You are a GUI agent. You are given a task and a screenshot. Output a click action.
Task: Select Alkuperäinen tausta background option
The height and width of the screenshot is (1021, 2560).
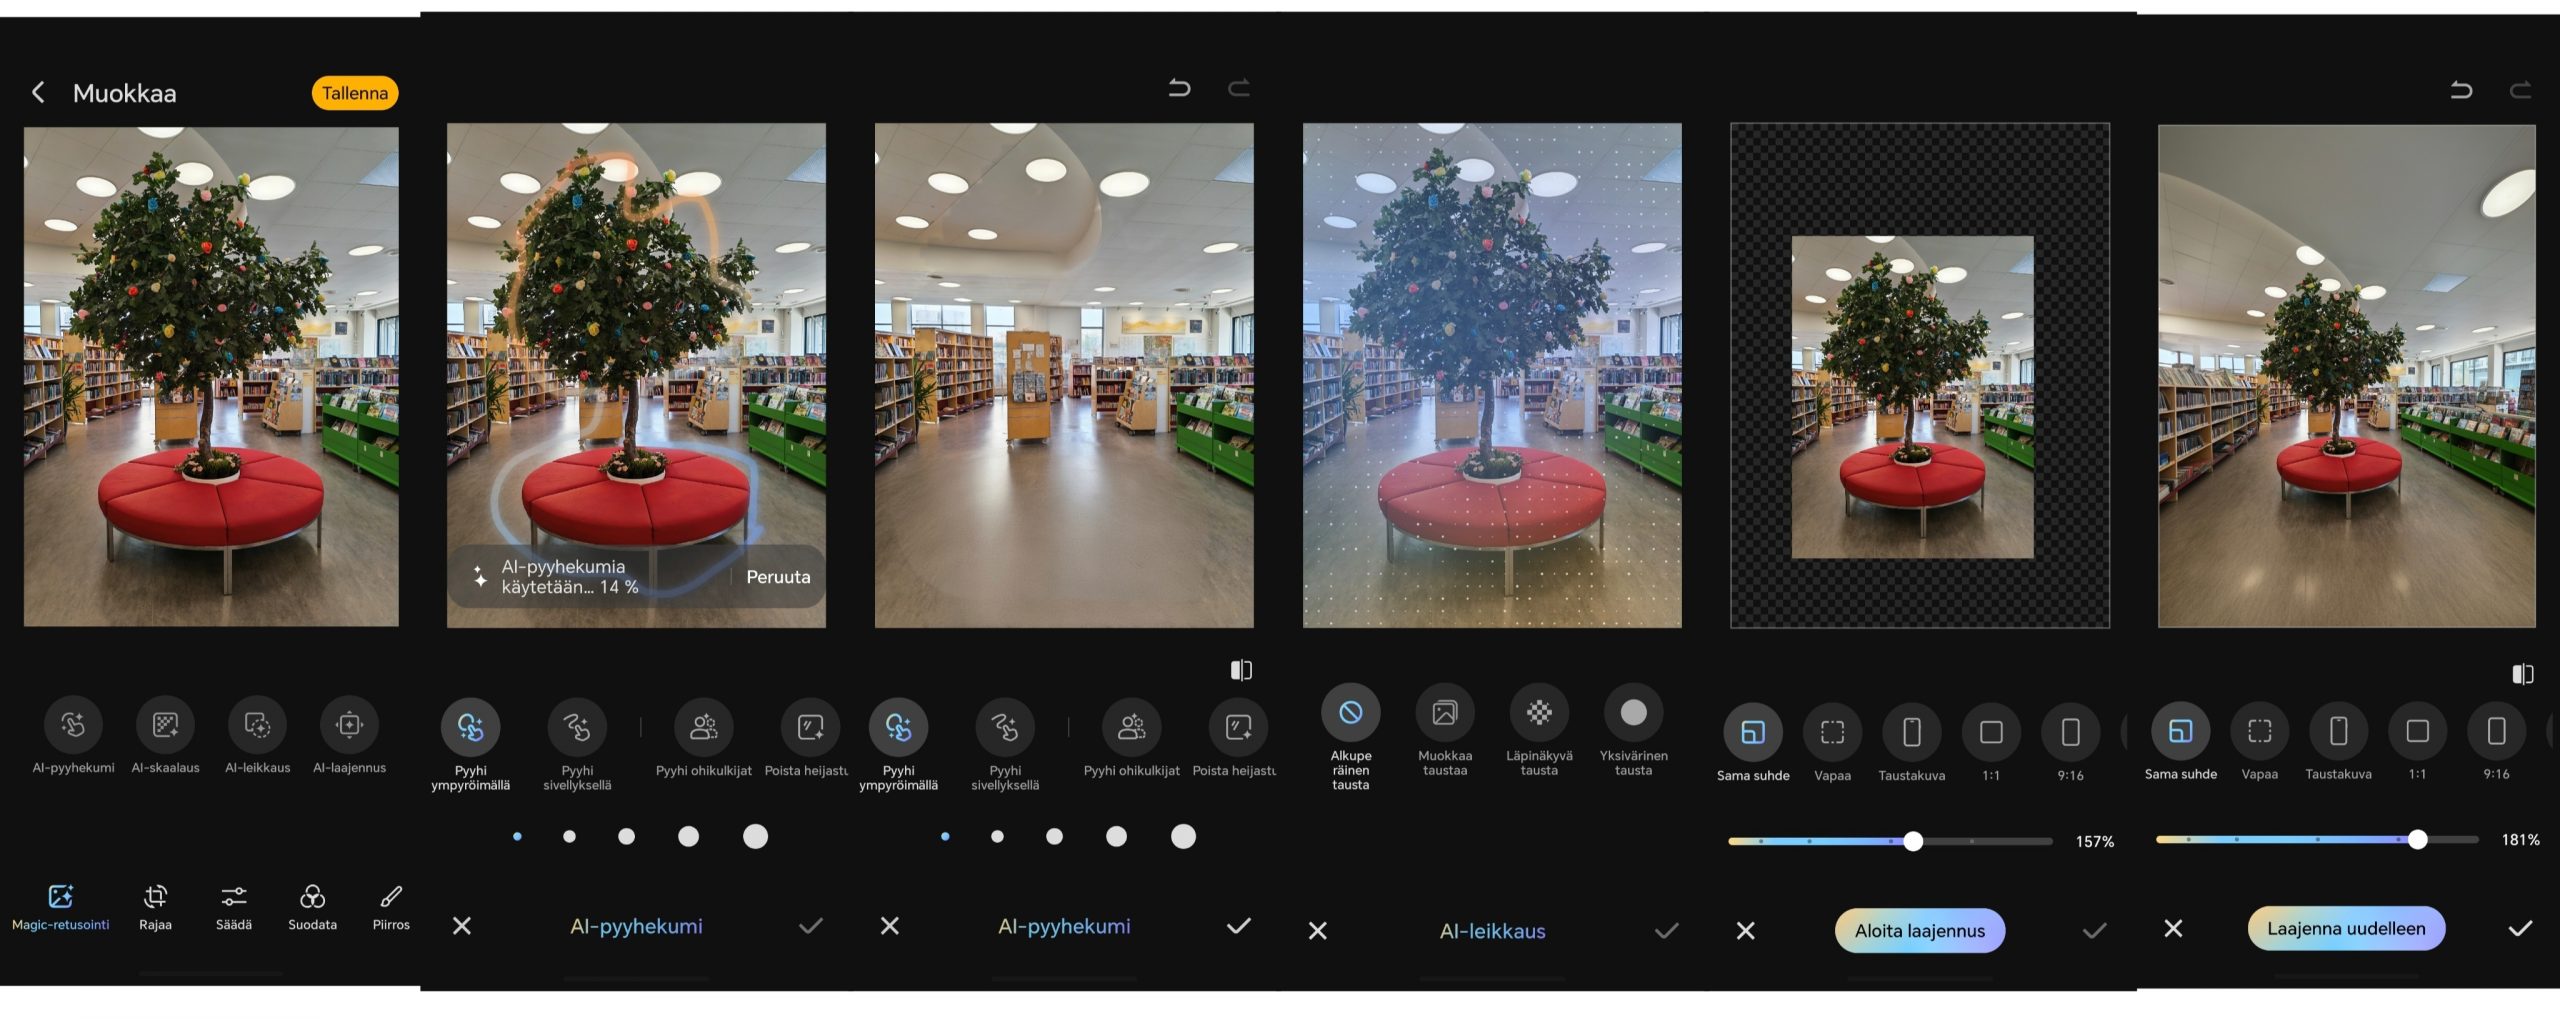(x=1350, y=713)
